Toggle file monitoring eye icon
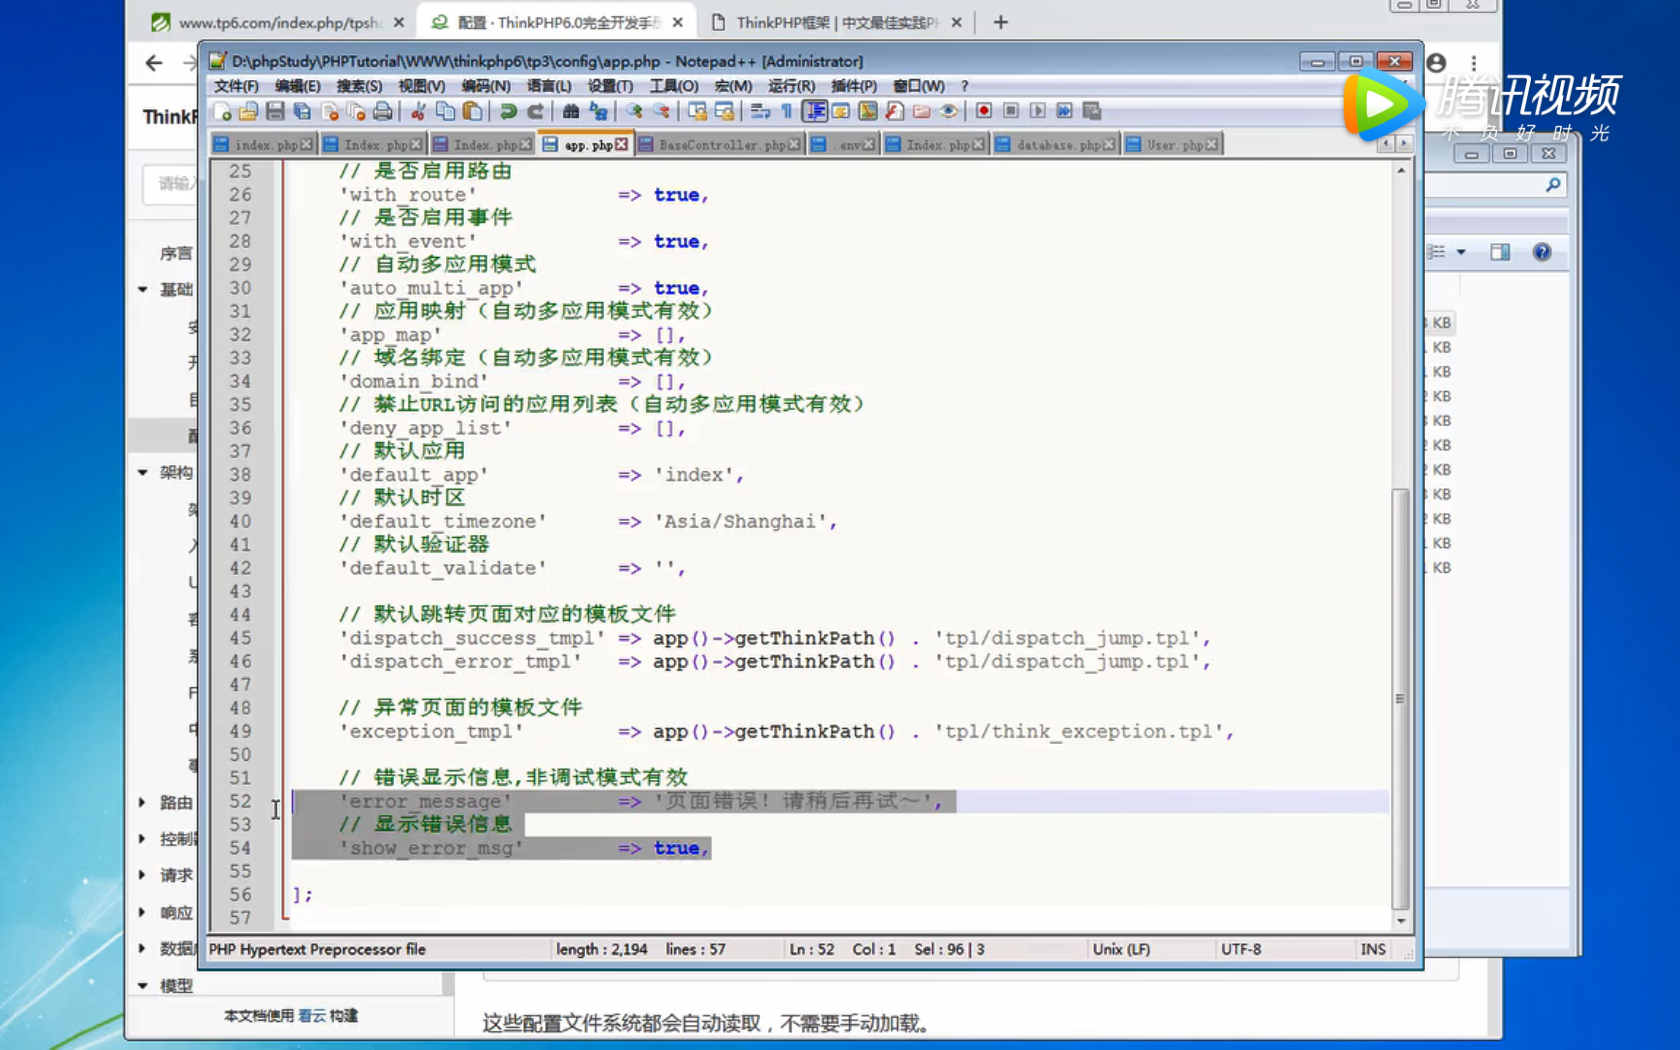 coord(948,111)
